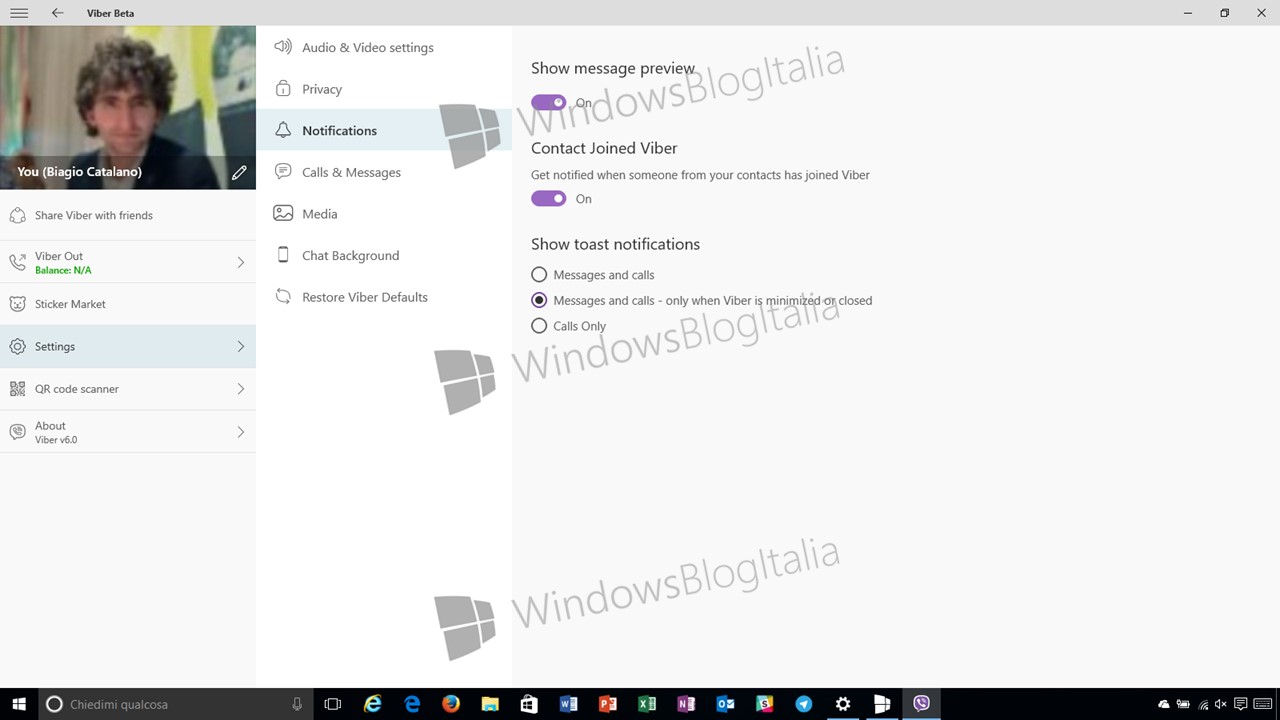
Task: Click the Viber Out phone icon
Action: (x=17, y=262)
